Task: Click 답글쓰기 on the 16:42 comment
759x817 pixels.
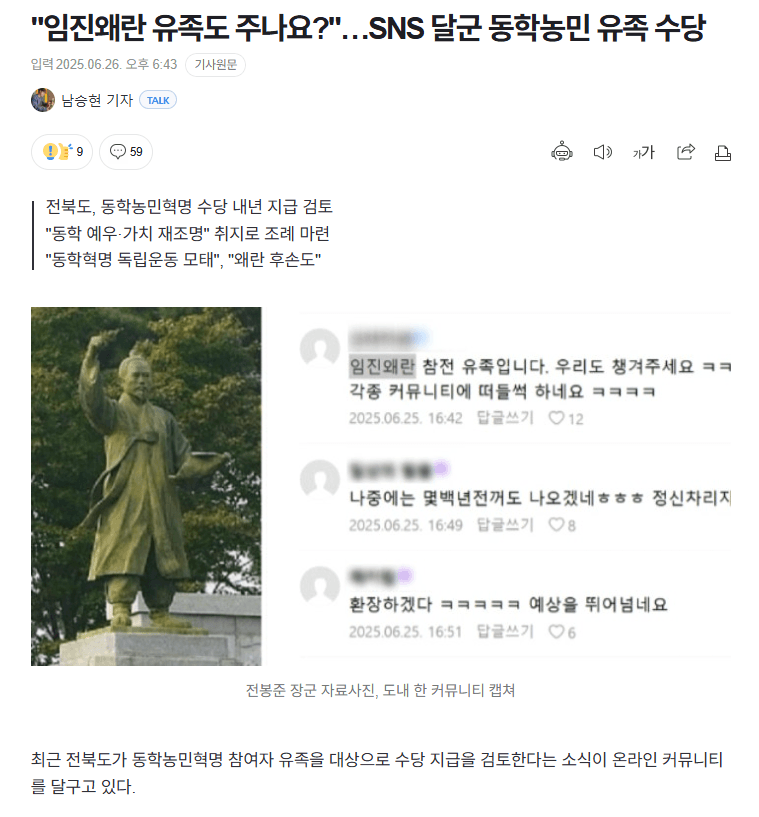Action: [505, 418]
